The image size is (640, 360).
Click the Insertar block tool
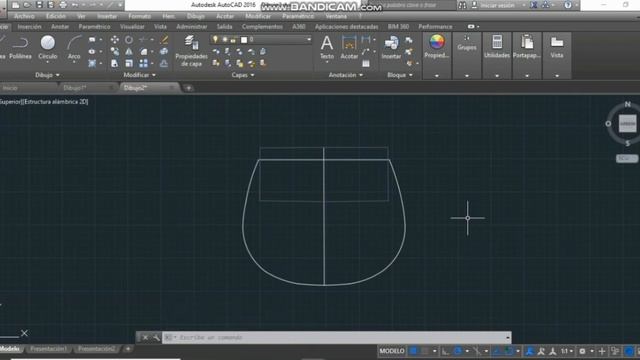(x=391, y=47)
